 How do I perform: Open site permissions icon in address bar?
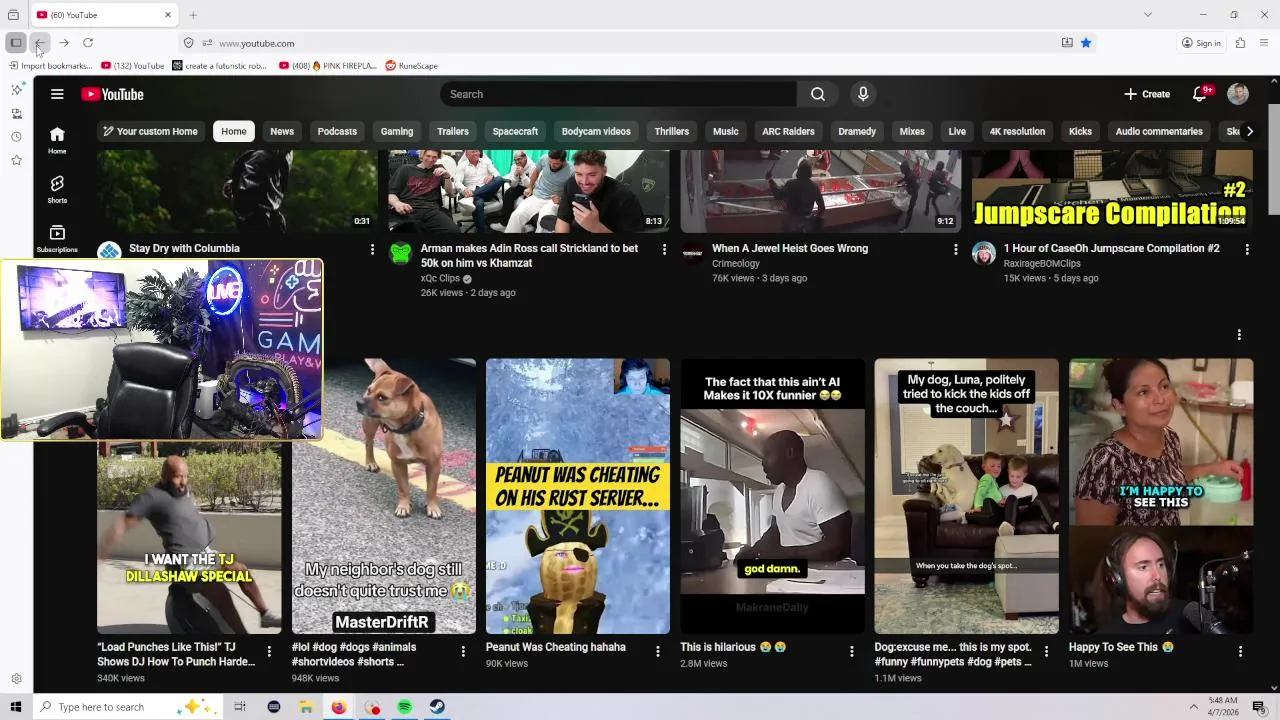pos(207,43)
